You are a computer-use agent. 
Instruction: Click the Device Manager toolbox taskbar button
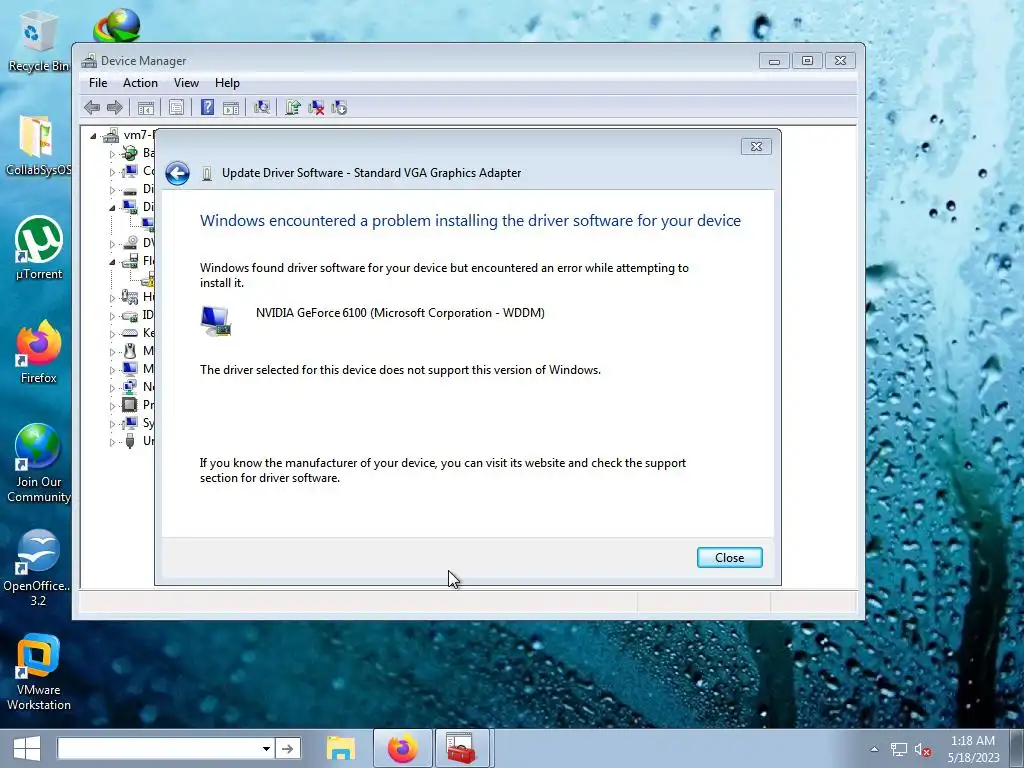pos(461,748)
